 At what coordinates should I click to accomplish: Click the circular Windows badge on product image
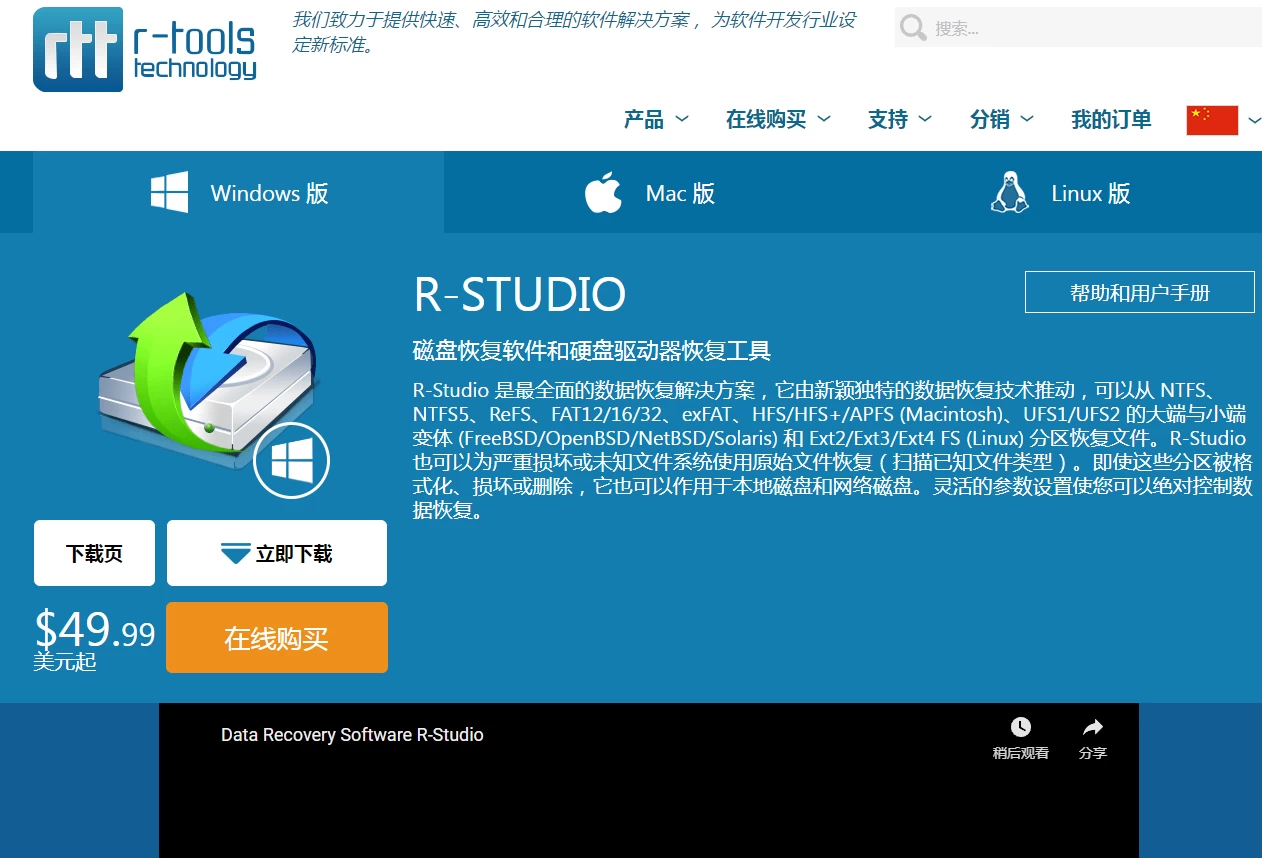click(x=291, y=460)
